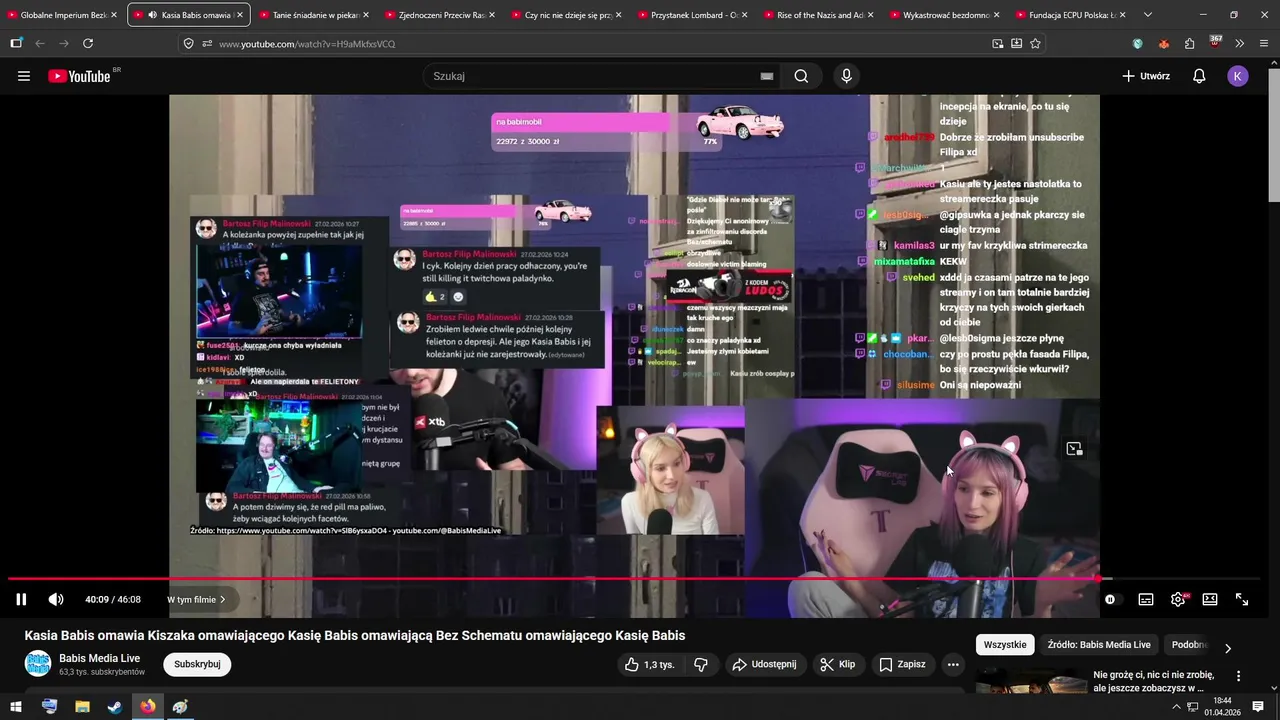Open options for 'Nie grożę ci' recommendation
This screenshot has height=720, width=1280.
coord(1239,676)
